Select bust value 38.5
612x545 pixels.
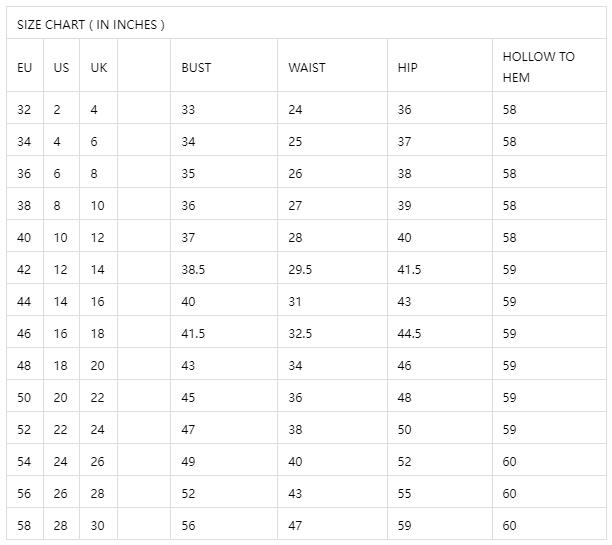193,269
